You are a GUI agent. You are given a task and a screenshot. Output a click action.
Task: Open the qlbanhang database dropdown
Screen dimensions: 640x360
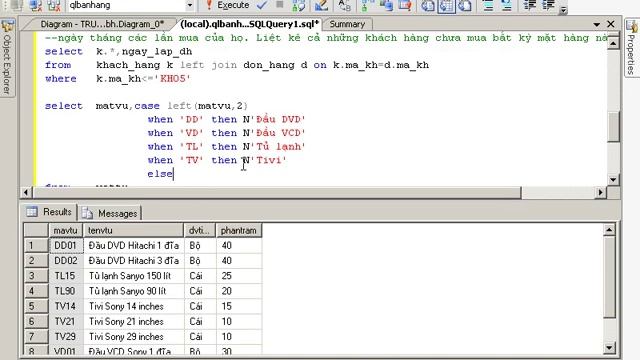tap(190, 5)
